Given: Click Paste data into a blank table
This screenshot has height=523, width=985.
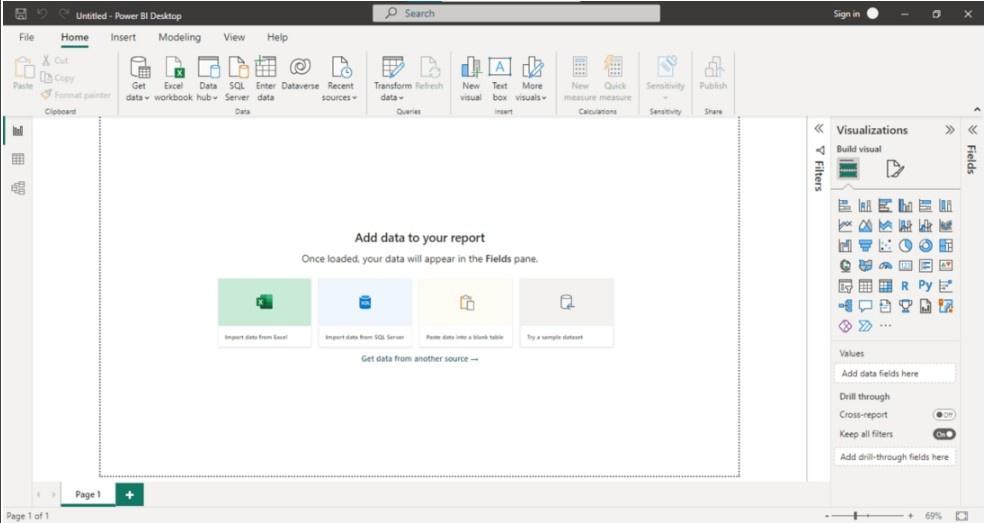Looking at the screenshot, I should 465,312.
